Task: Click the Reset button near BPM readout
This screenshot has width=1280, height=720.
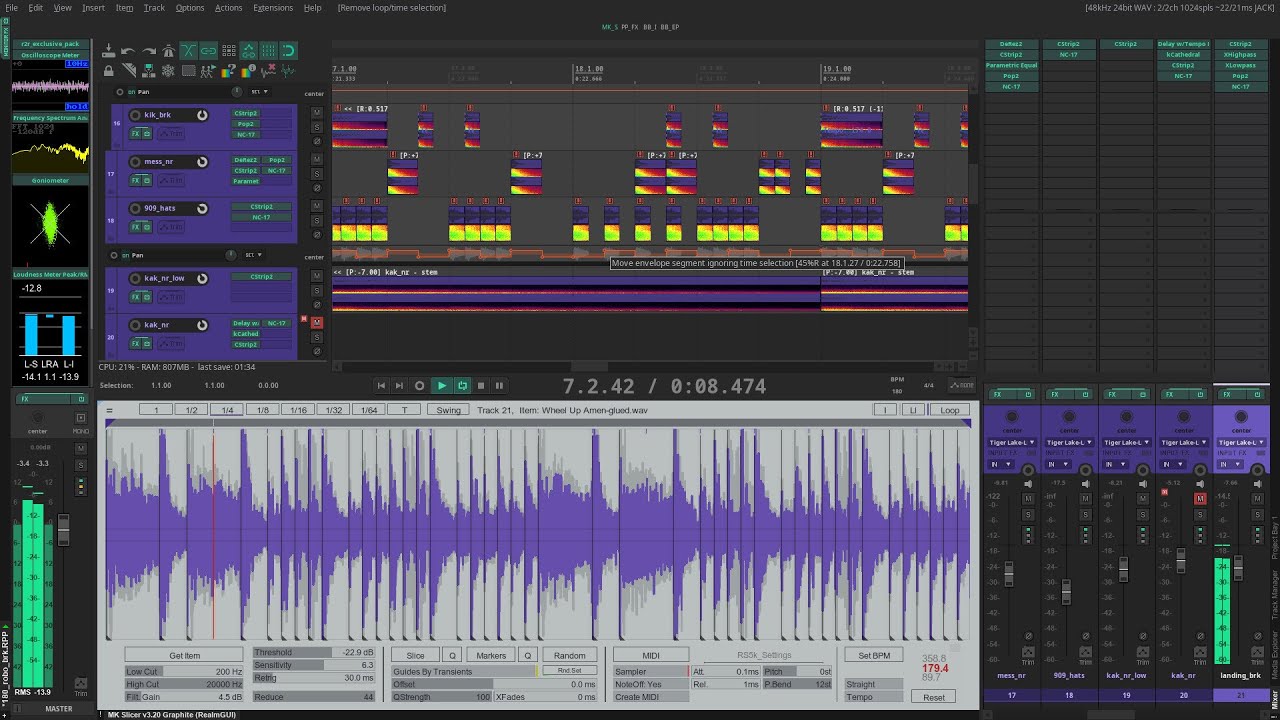Action: (934, 697)
